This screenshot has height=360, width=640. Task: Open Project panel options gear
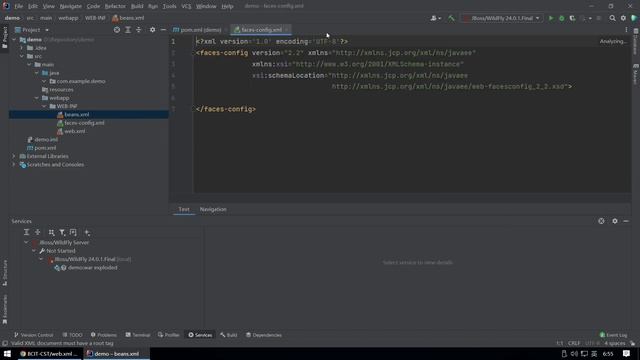(152, 30)
